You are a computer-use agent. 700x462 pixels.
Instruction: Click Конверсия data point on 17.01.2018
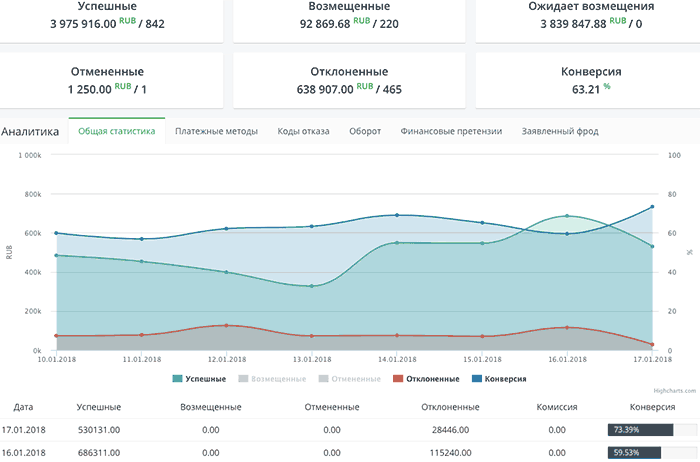[x=652, y=207]
